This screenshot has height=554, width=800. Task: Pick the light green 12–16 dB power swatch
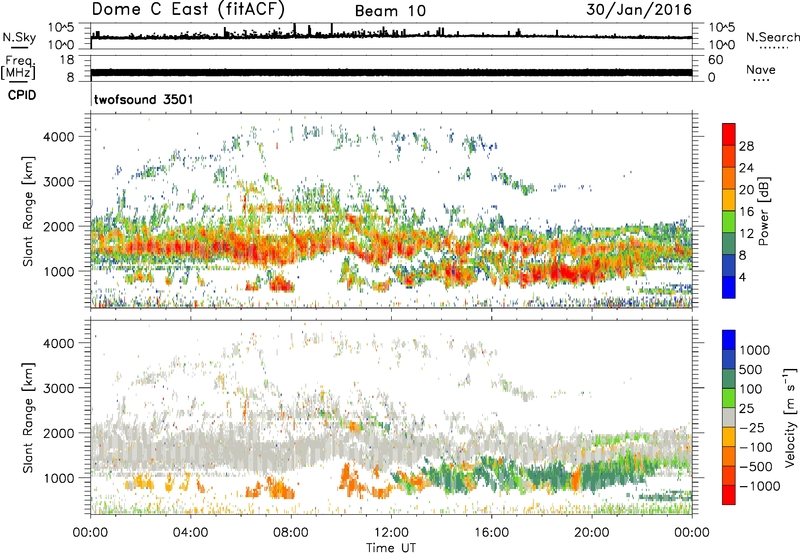[729, 222]
